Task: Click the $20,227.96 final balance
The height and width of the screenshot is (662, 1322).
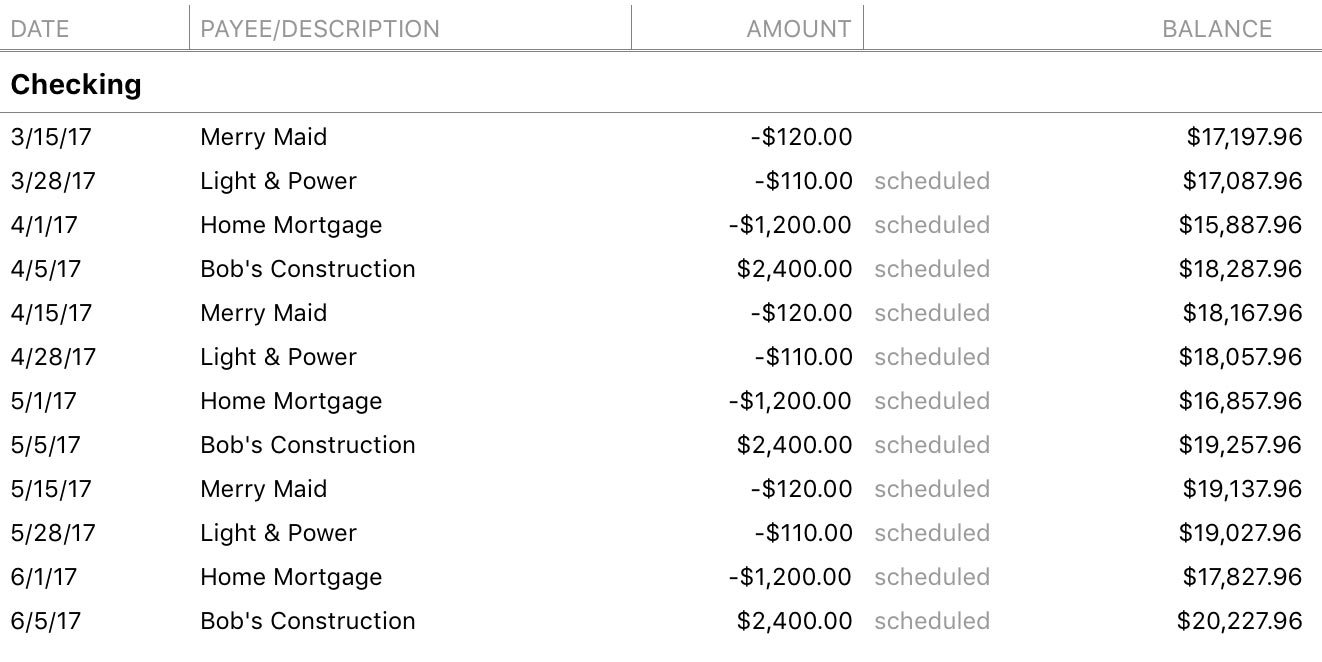Action: 1239,621
